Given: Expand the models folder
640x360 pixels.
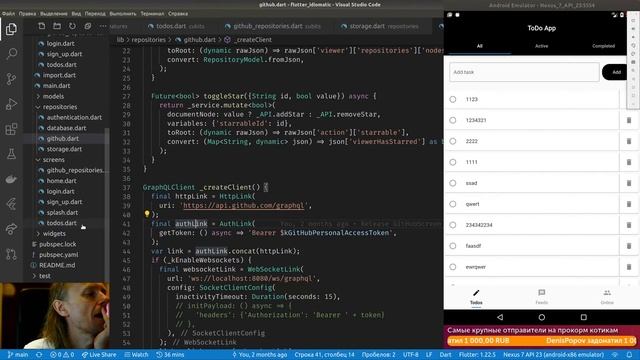Looking at the screenshot, I should click(53, 96).
